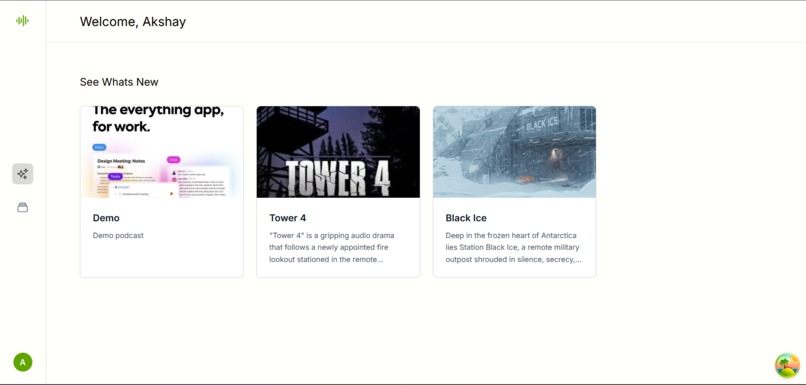Open the Tower 4 cover image

pos(338,152)
